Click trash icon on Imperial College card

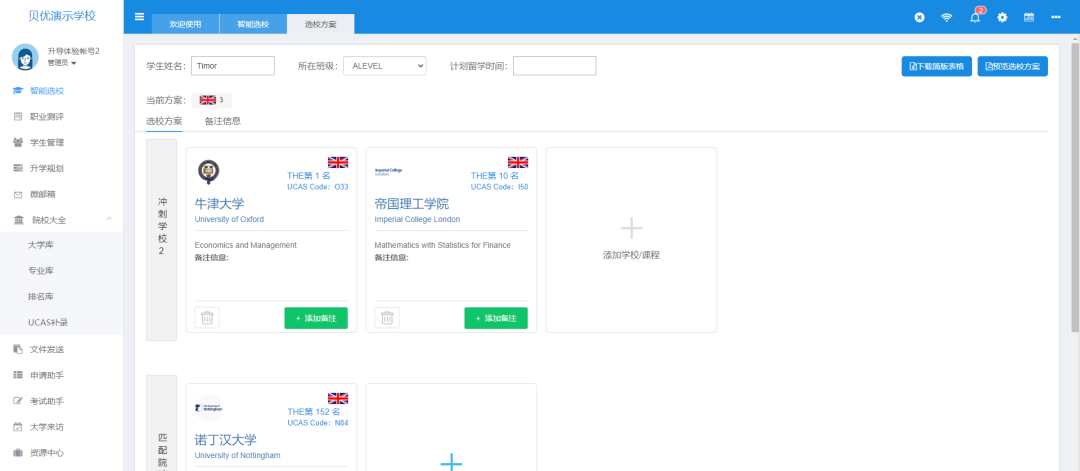pyautogui.click(x=387, y=318)
